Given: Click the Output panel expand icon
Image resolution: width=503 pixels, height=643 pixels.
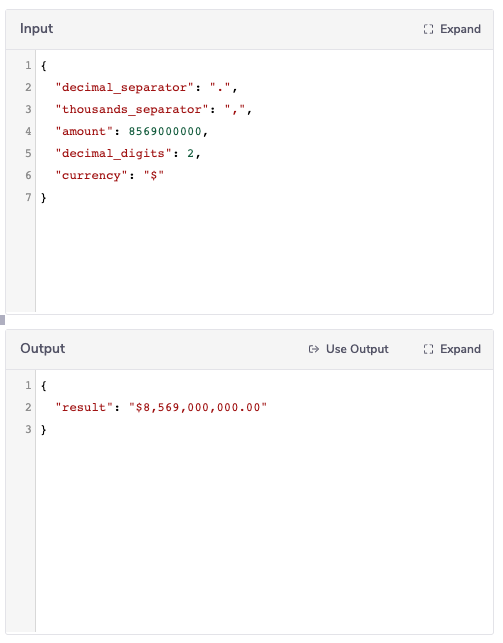Looking at the screenshot, I should (x=428, y=349).
